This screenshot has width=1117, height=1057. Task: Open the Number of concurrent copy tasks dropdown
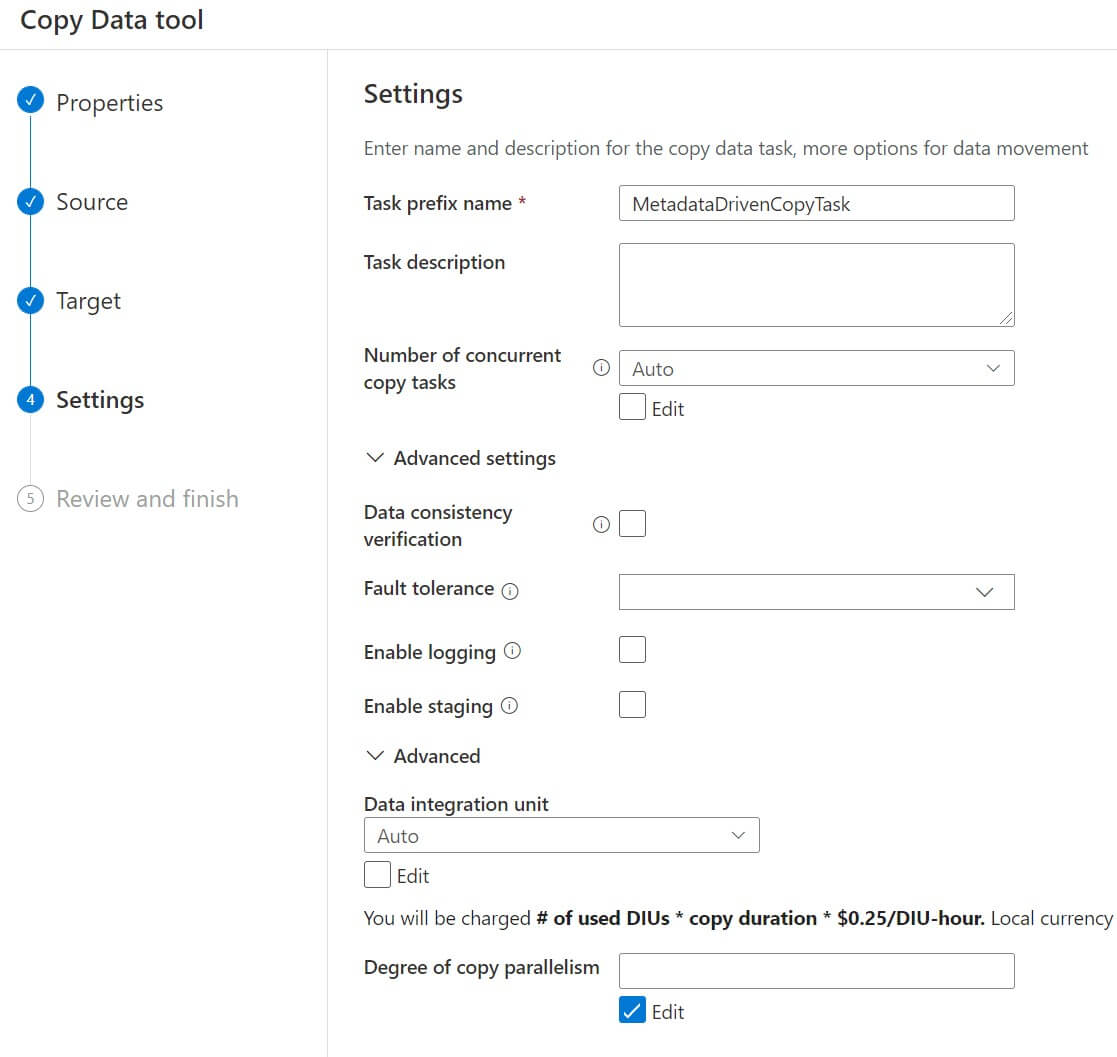click(816, 368)
